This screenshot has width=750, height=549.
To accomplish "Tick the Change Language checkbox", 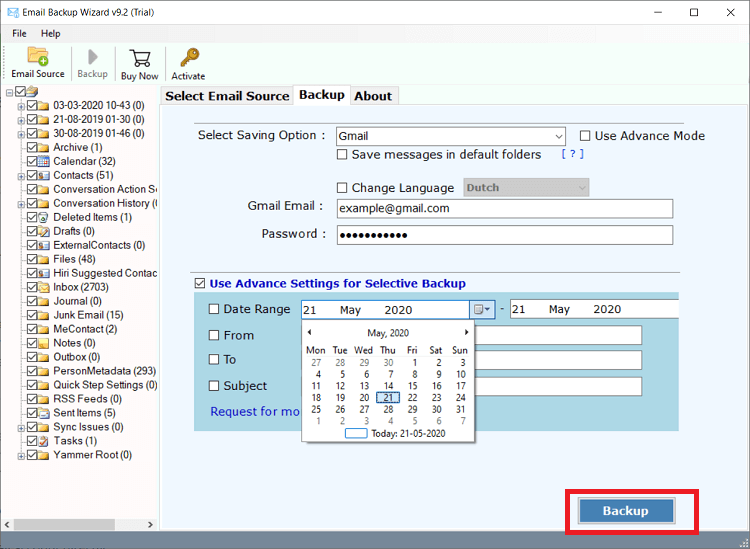I will 342,188.
